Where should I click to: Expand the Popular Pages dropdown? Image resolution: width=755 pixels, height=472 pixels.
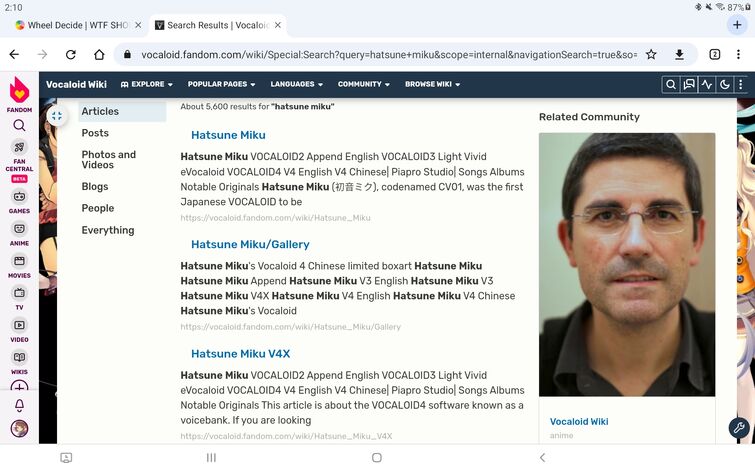pos(221,84)
